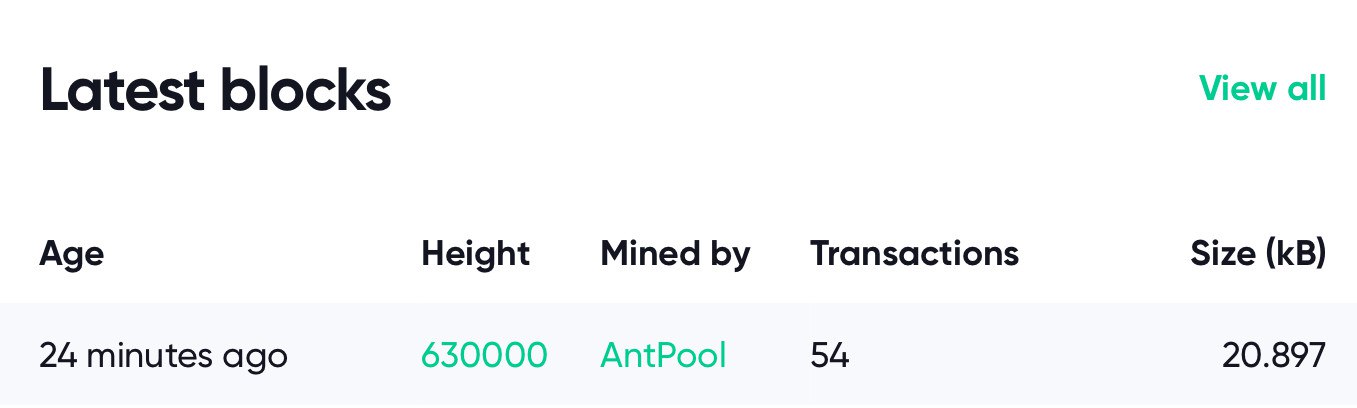Select the highlighted latest block row
1357x408 pixels.
(678, 355)
